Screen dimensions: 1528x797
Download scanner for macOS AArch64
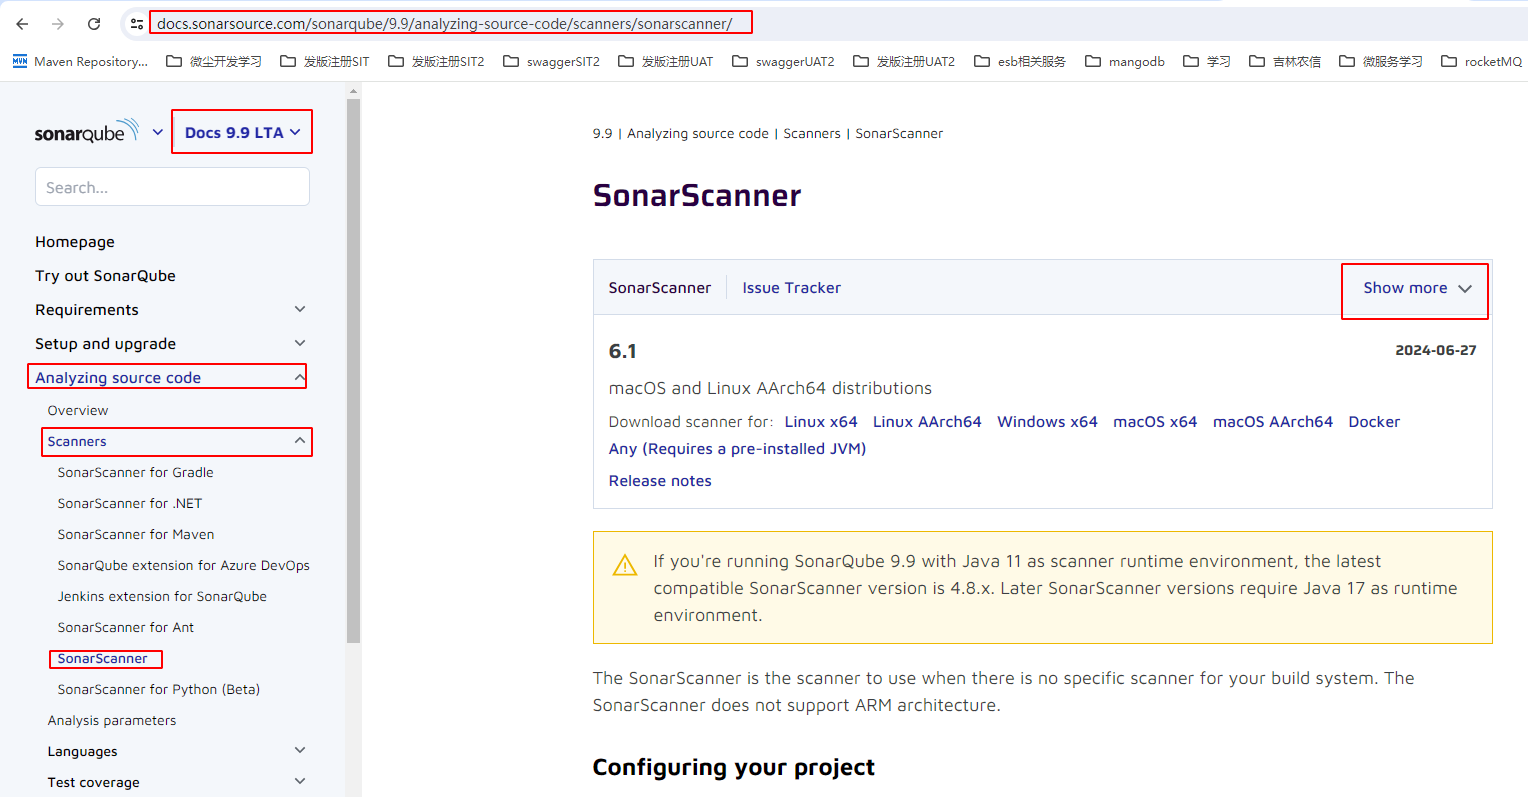point(1273,422)
